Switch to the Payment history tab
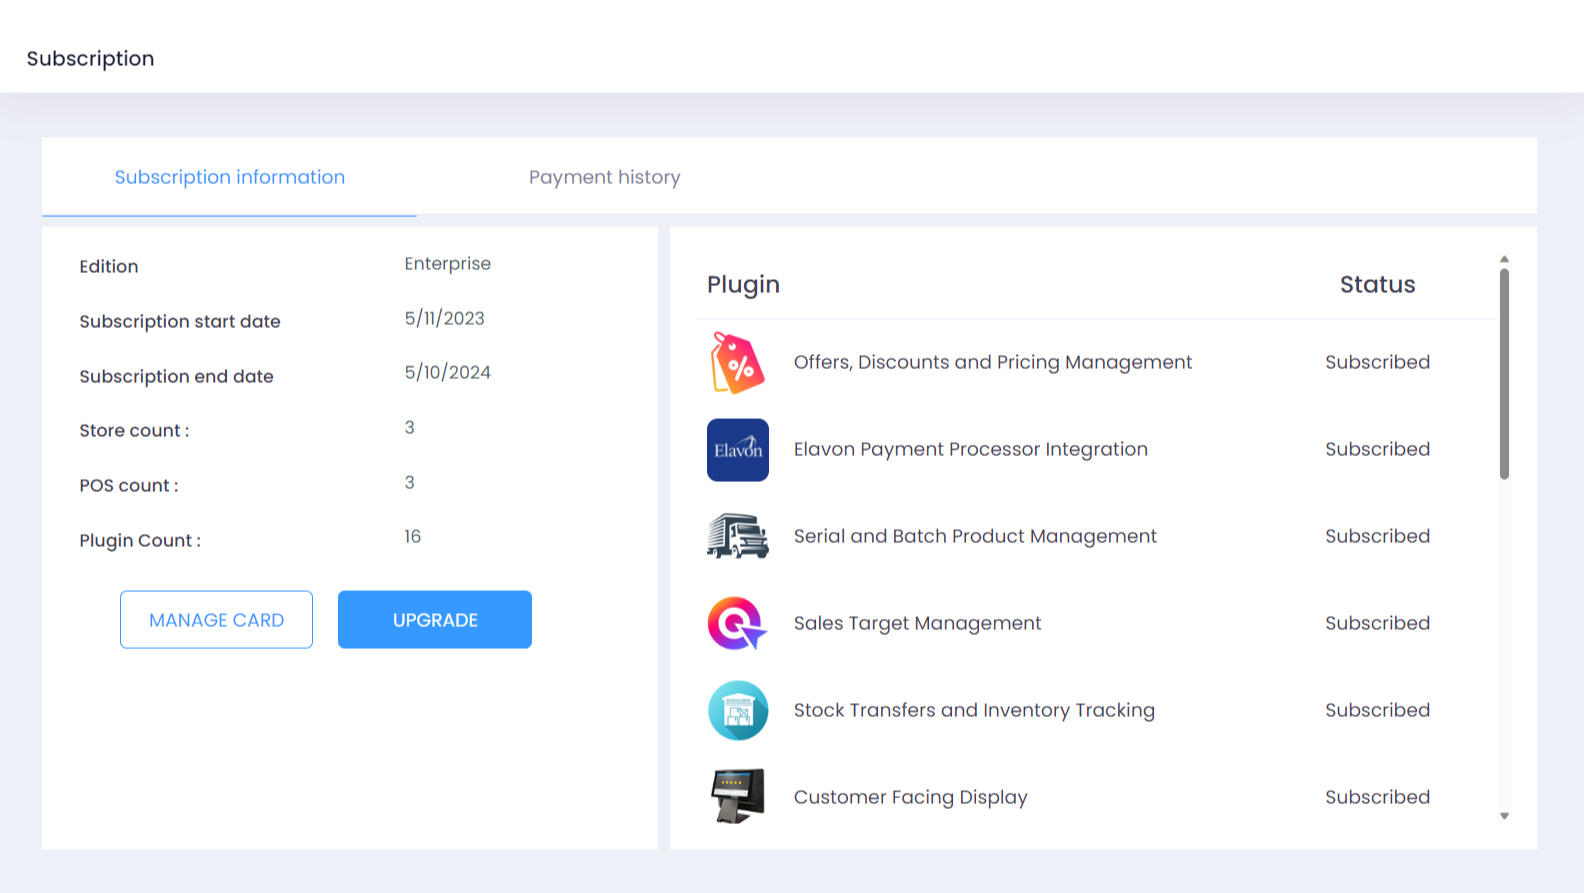Image resolution: width=1584 pixels, height=893 pixels. click(x=604, y=177)
